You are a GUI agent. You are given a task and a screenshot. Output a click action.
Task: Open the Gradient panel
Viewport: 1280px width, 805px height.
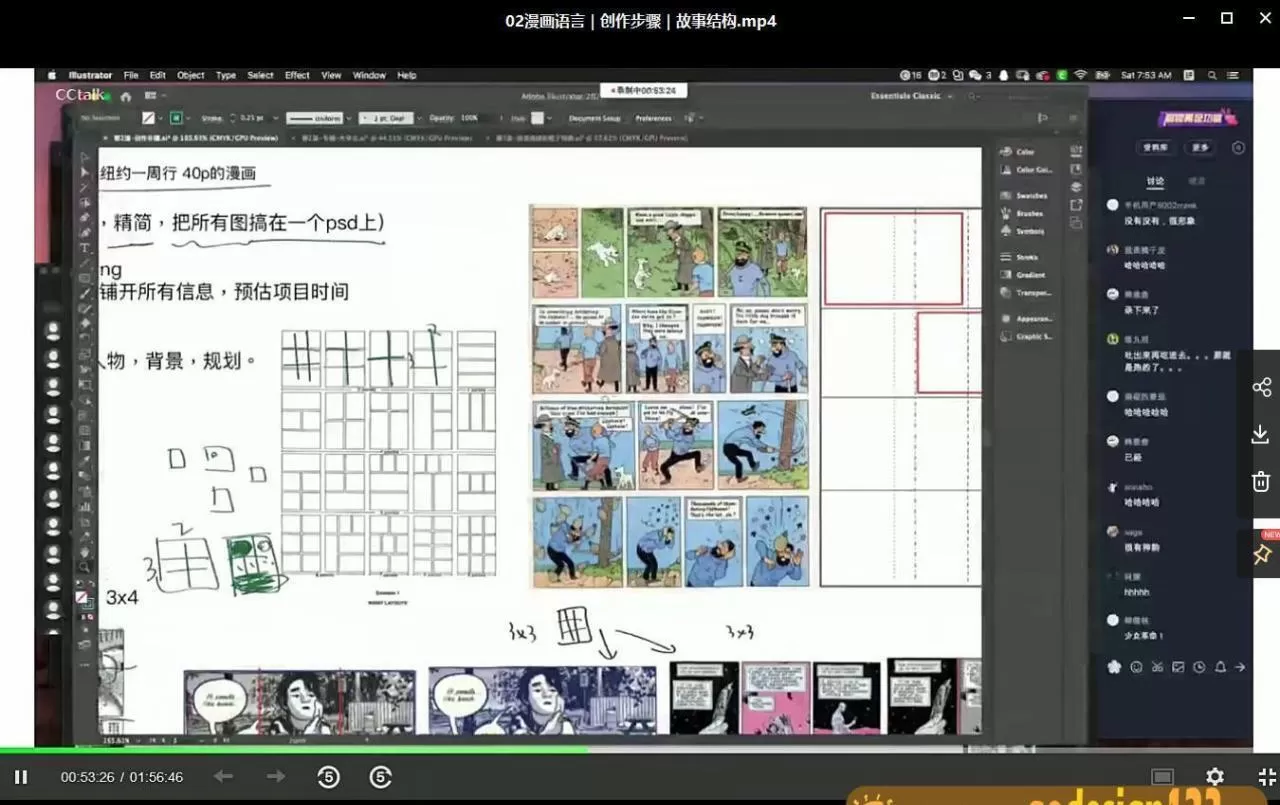pos(1029,274)
